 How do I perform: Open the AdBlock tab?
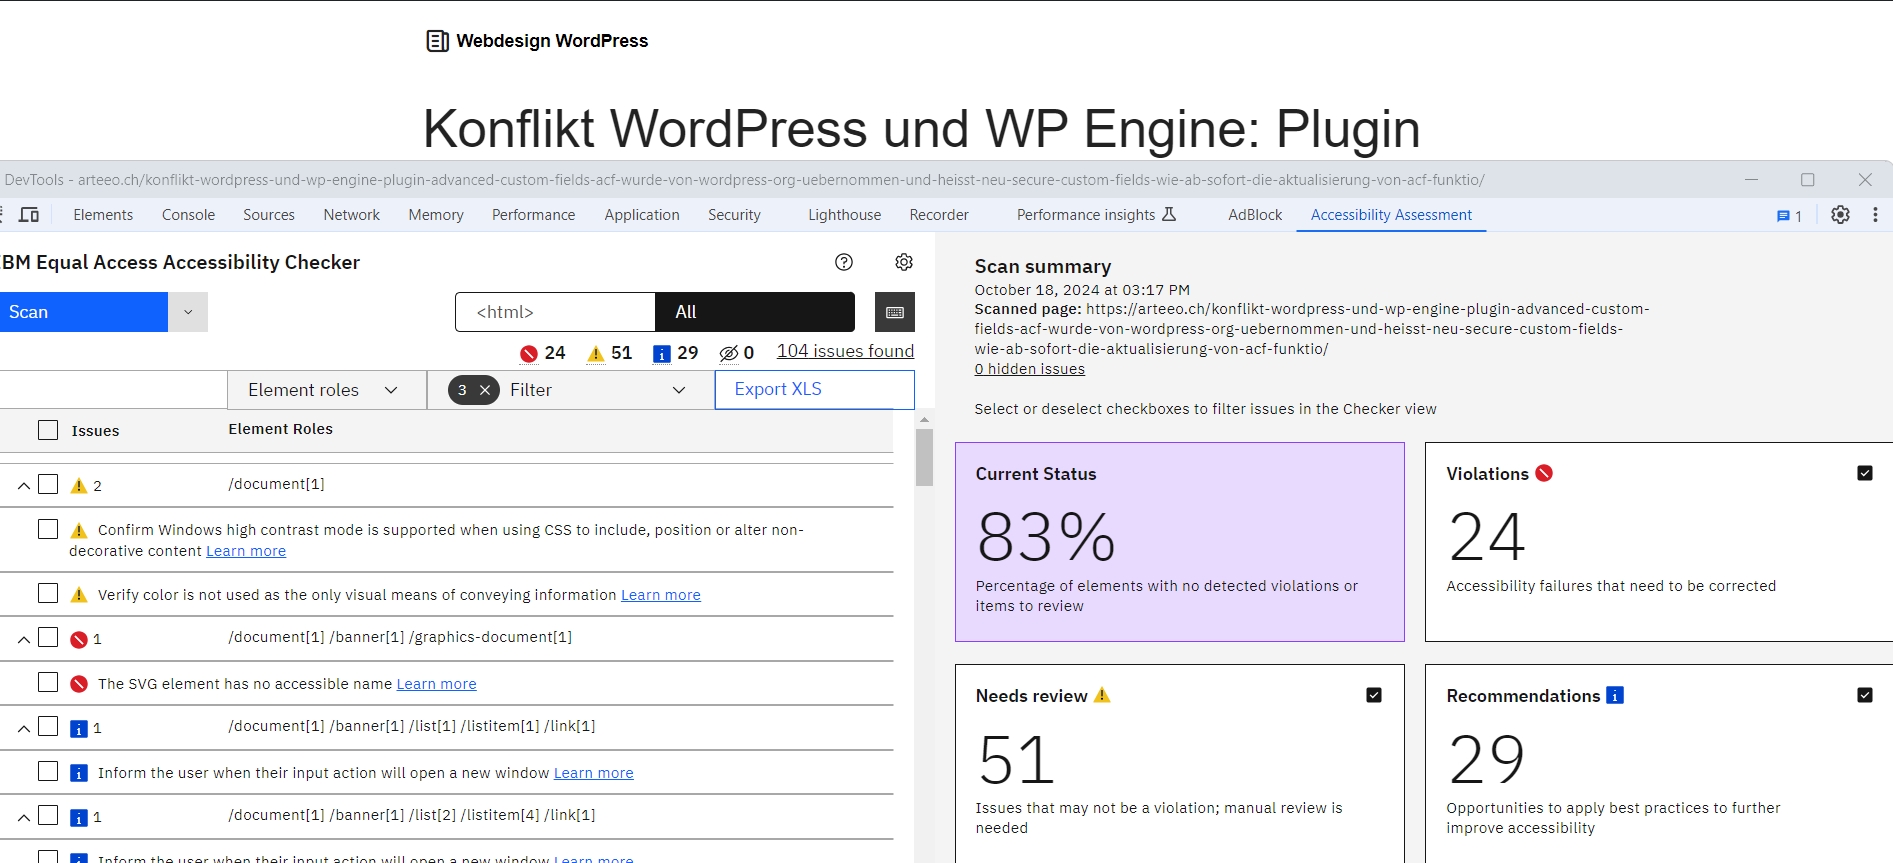pyautogui.click(x=1255, y=215)
